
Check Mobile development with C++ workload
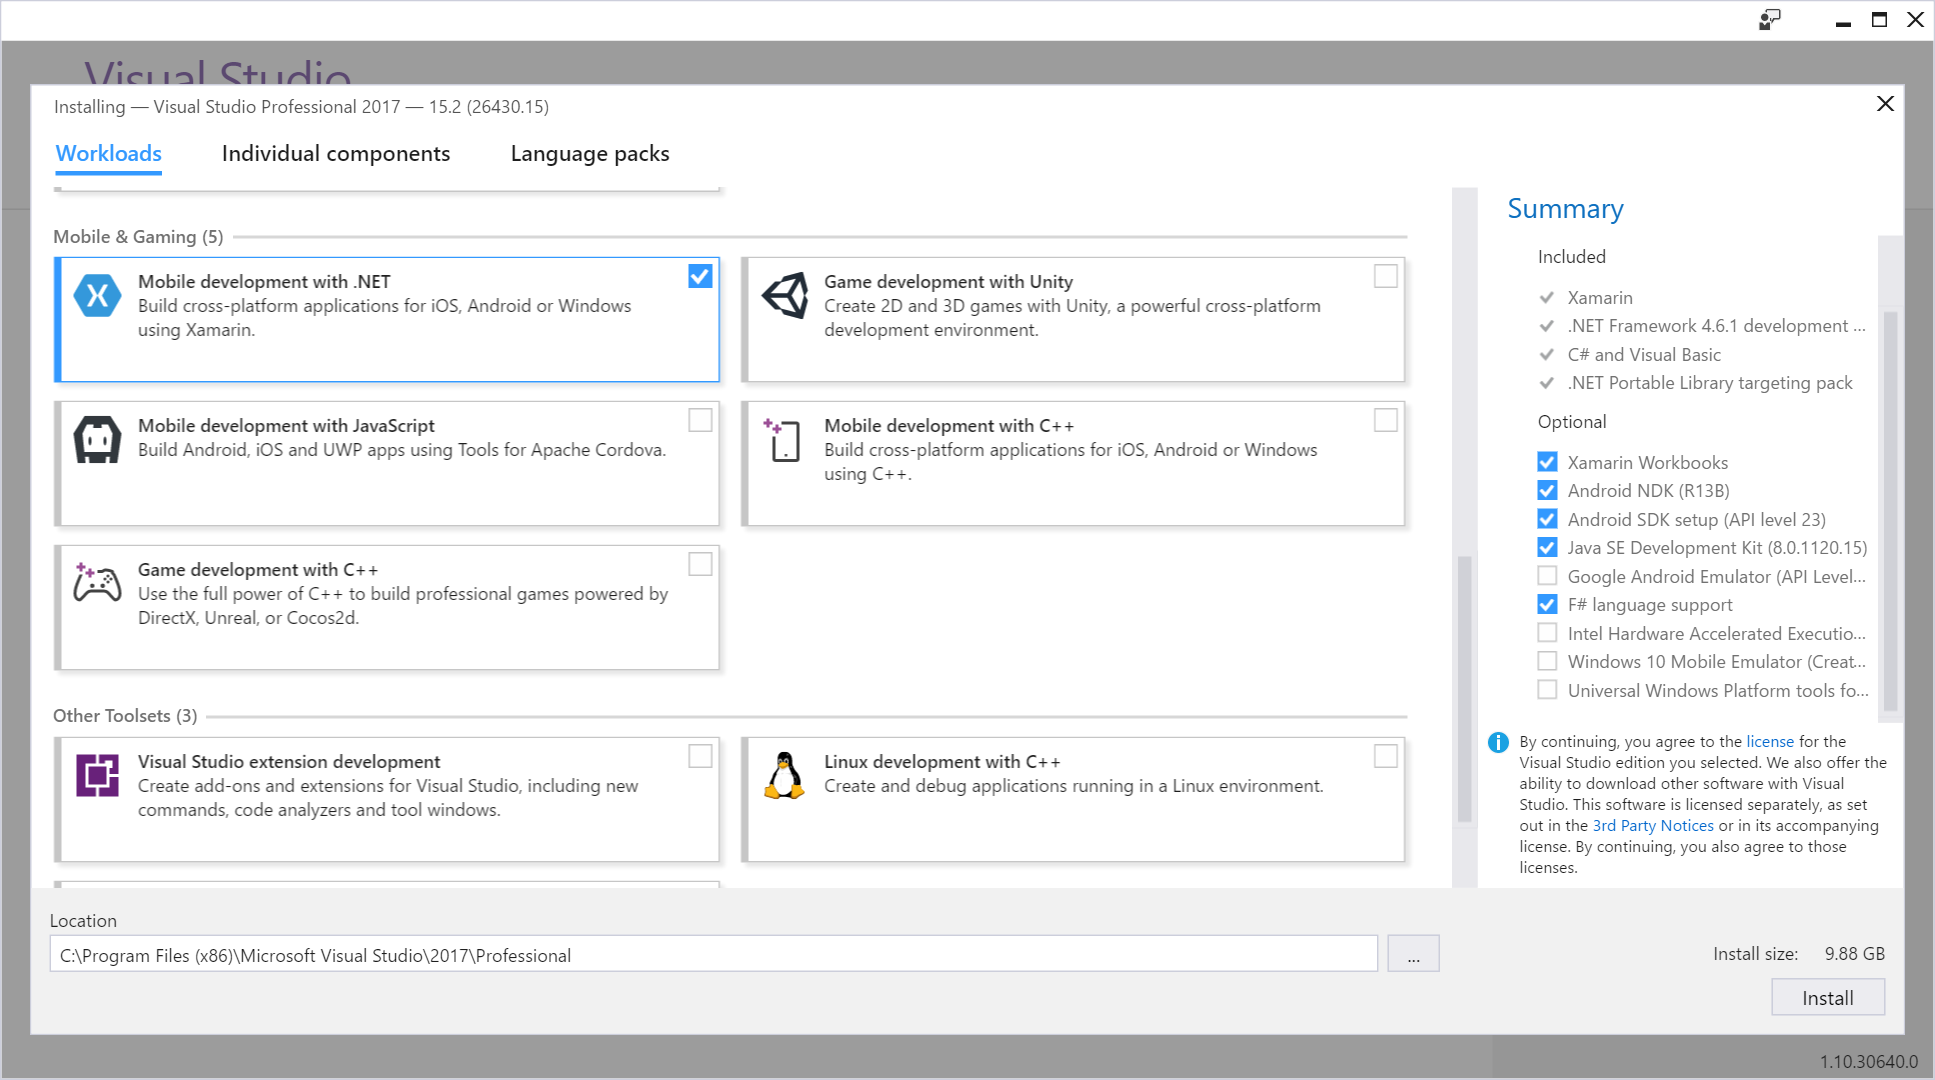pos(1385,420)
